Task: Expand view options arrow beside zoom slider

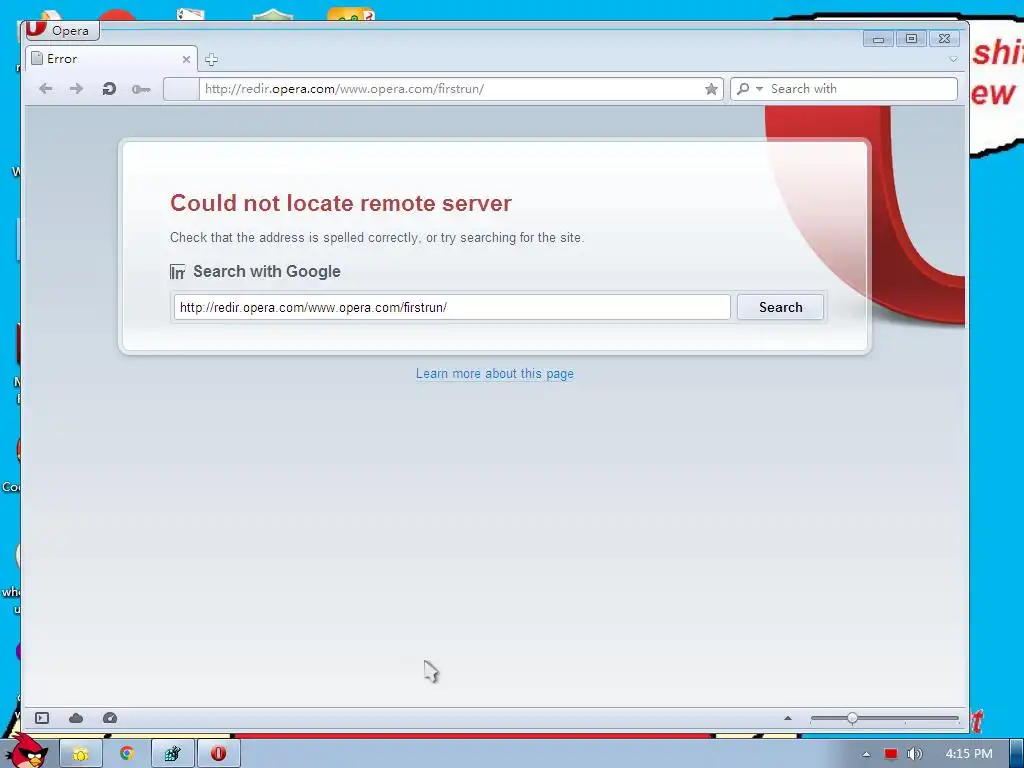Action: 788,718
